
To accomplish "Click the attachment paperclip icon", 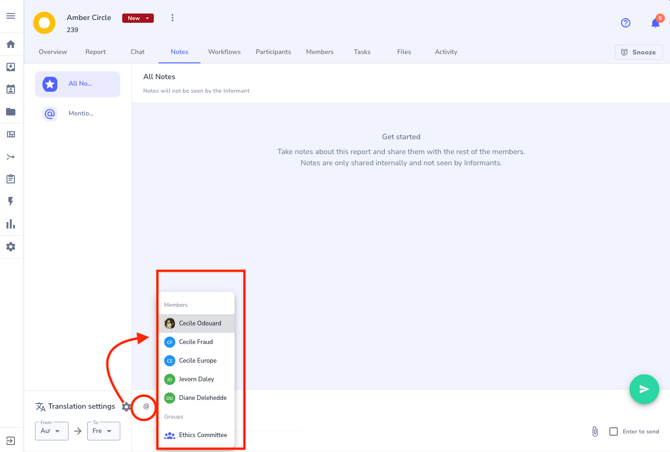I will 595,431.
